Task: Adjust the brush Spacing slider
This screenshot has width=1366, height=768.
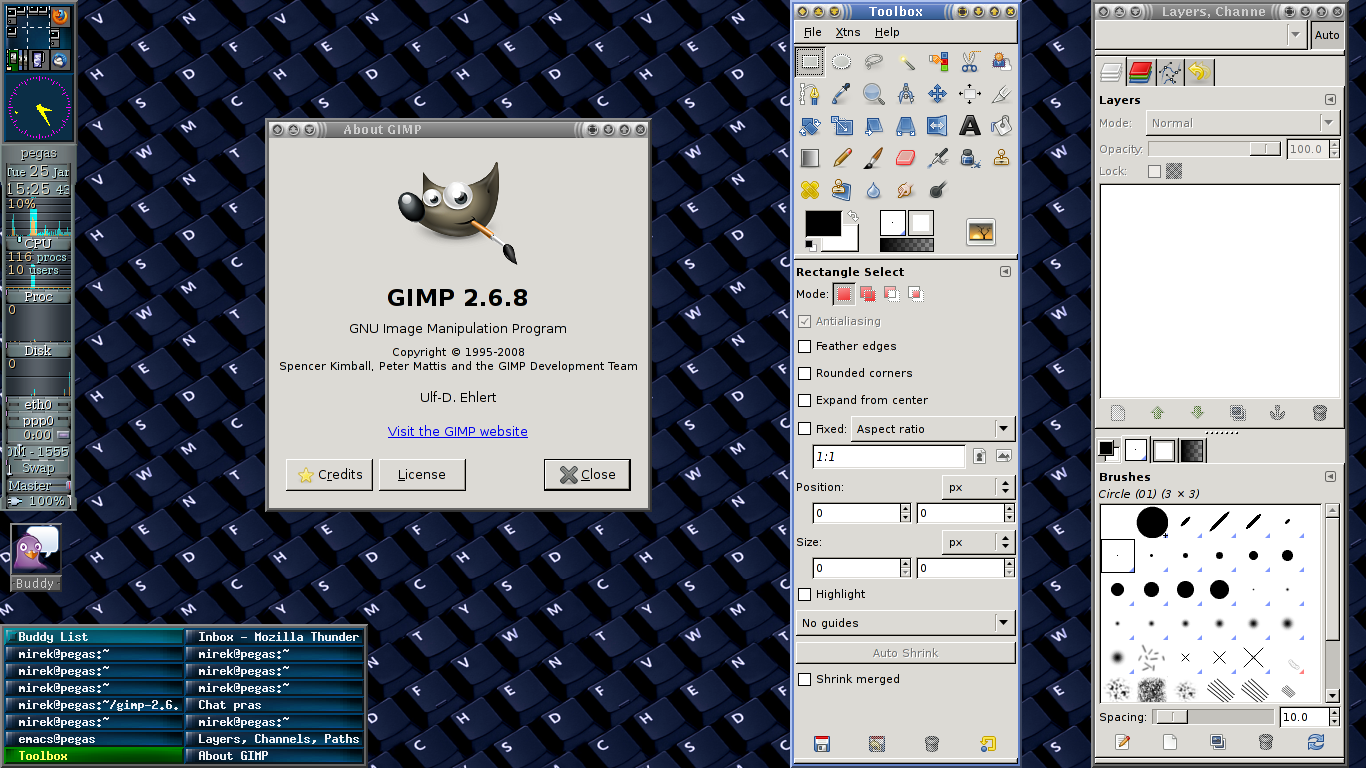Action: (x=1215, y=717)
